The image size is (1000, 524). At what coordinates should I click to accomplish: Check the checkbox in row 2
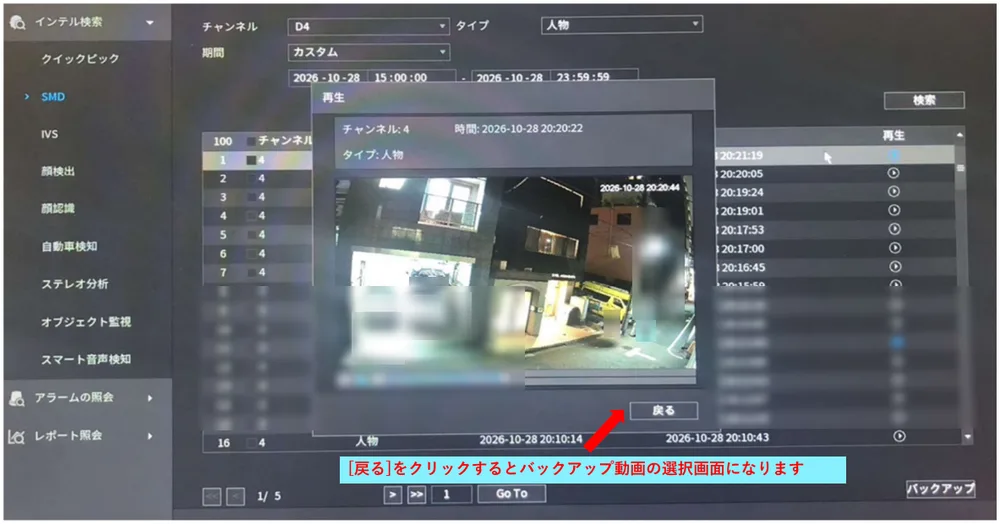coord(251,178)
